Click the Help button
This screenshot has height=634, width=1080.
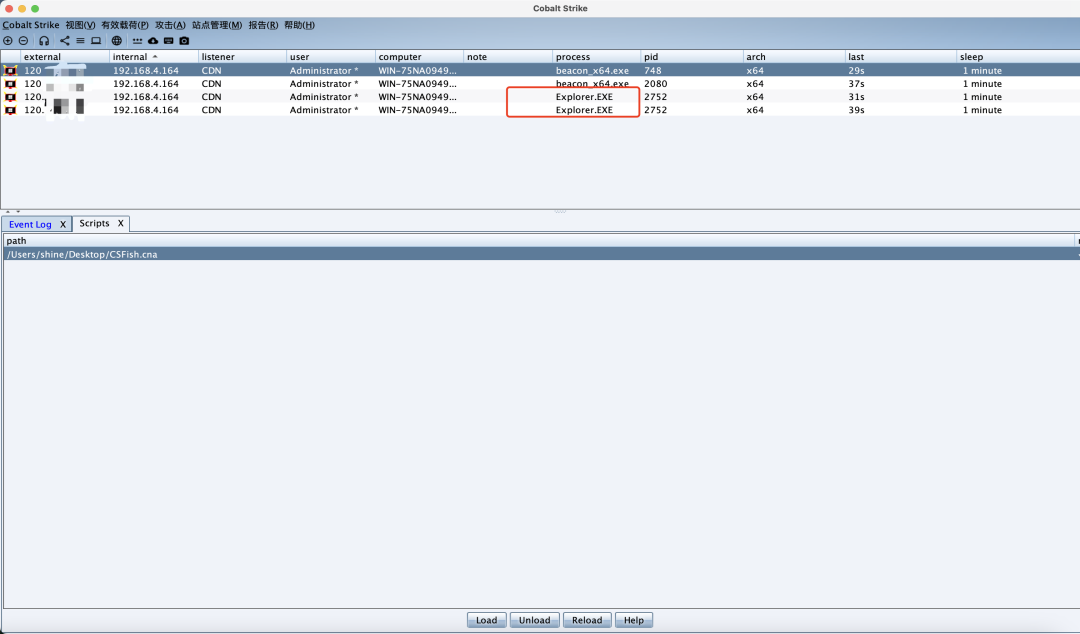634,620
